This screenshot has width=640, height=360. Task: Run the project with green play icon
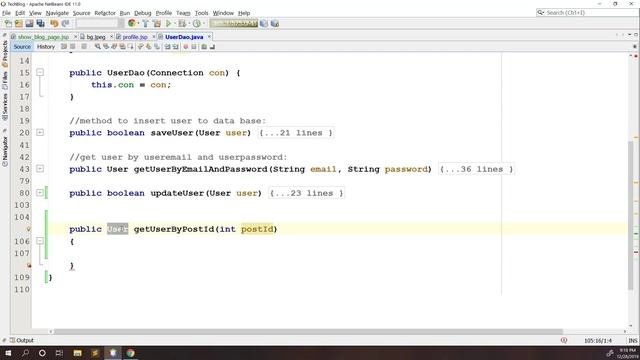(168, 24)
